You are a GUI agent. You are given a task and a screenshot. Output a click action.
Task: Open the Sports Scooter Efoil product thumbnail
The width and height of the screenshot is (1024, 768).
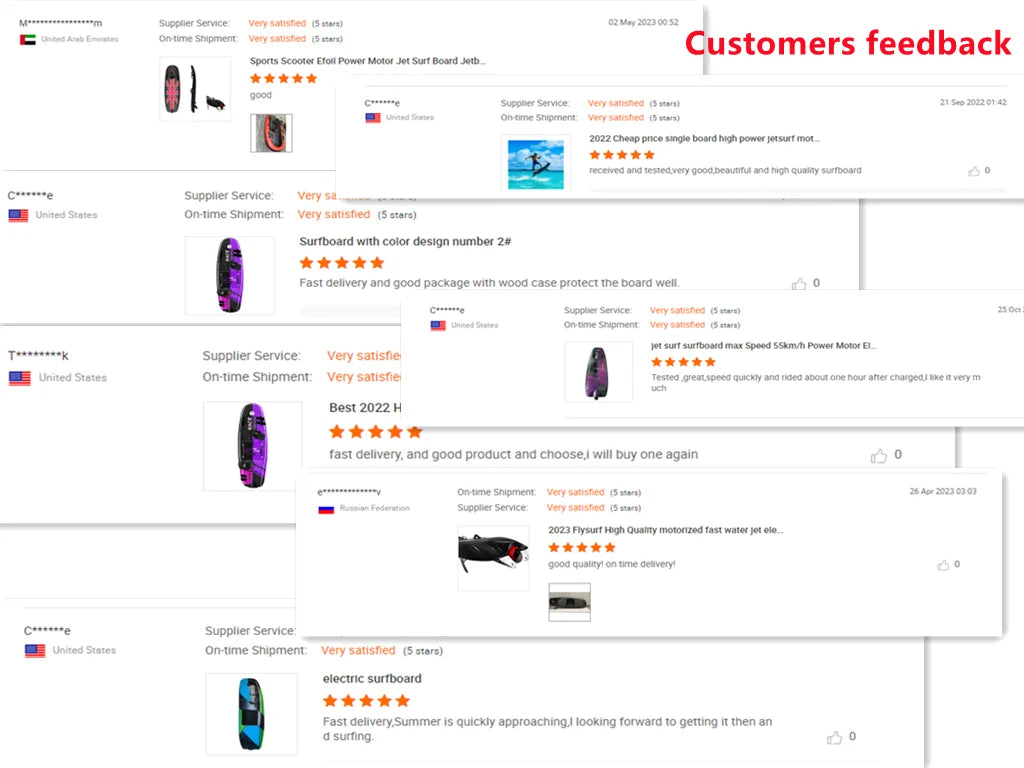point(194,90)
